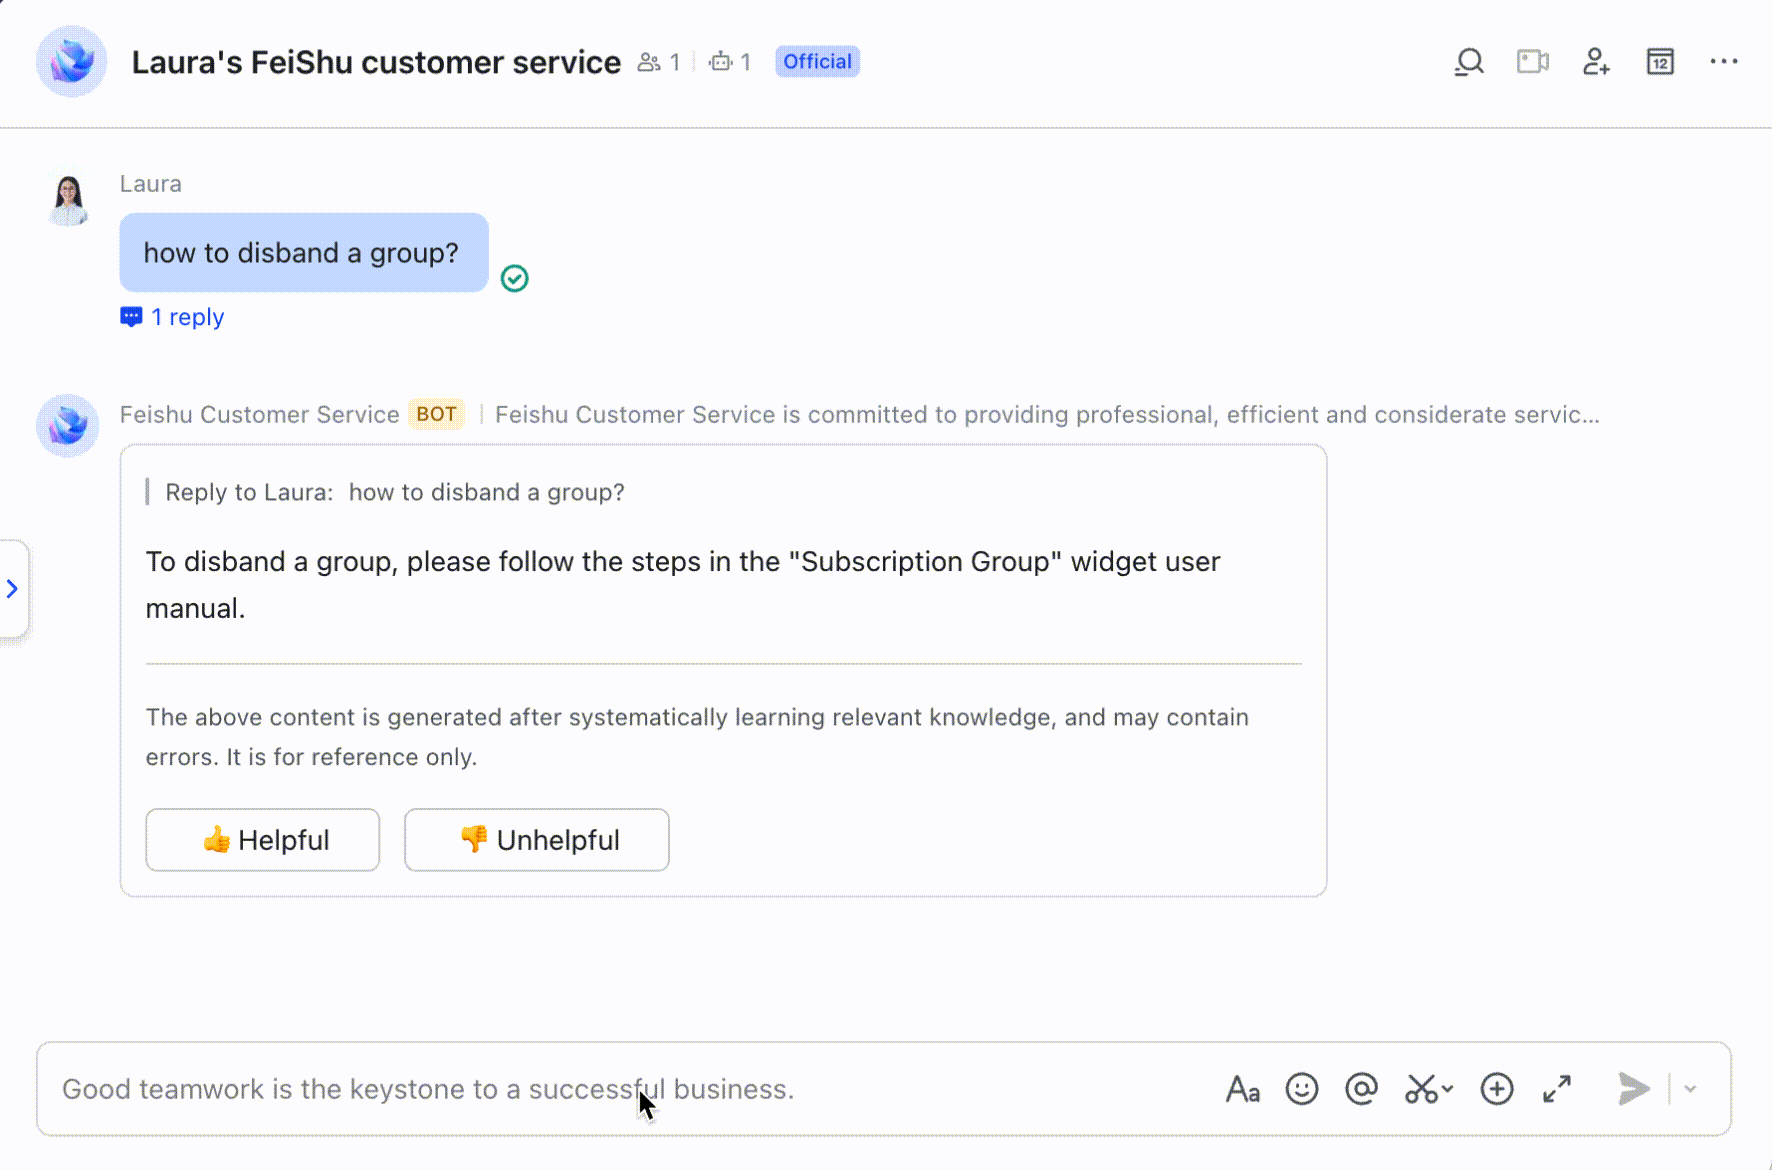
Task: Open the emoji picker
Action: point(1301,1089)
